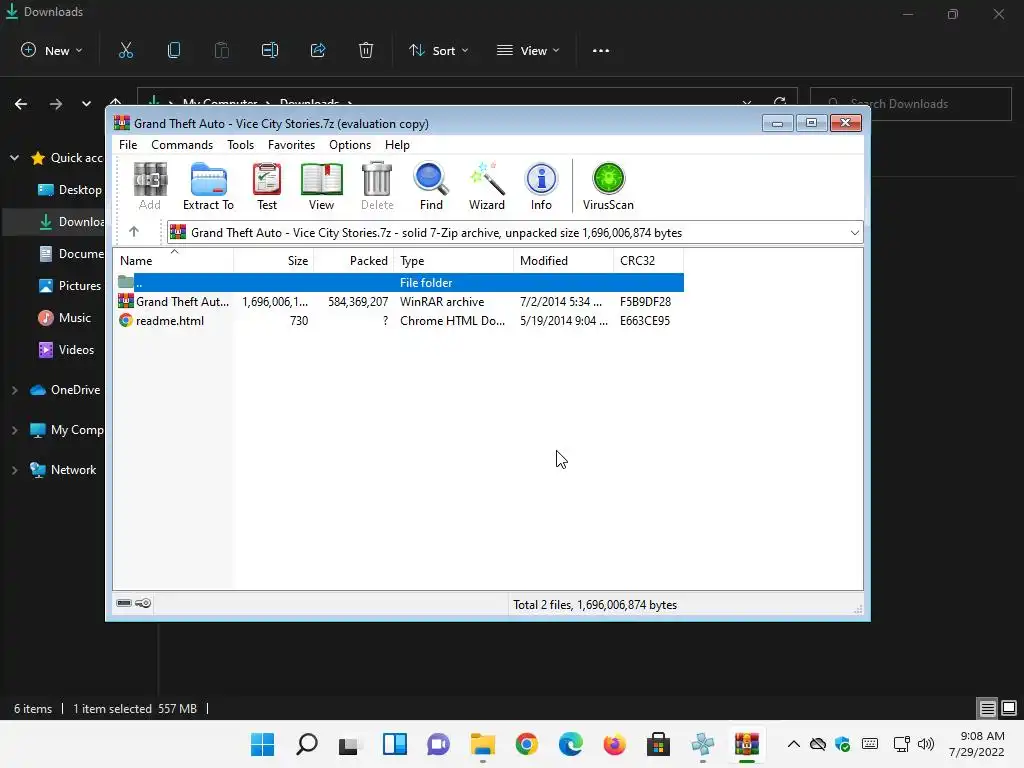Click the Copy icon in Explorer toolbar
This screenshot has width=1024, height=768.
tap(174, 50)
